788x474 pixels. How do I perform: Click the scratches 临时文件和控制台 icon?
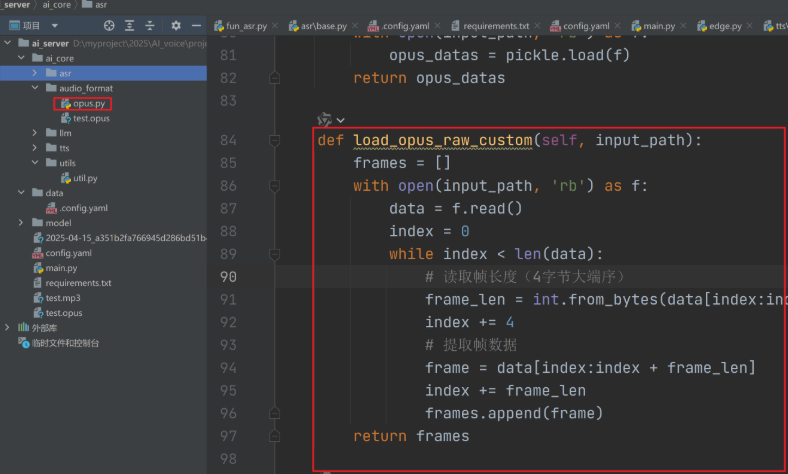(24, 343)
